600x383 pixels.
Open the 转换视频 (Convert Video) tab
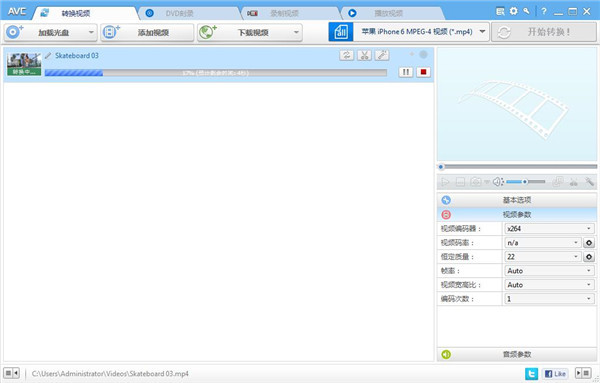(85, 13)
